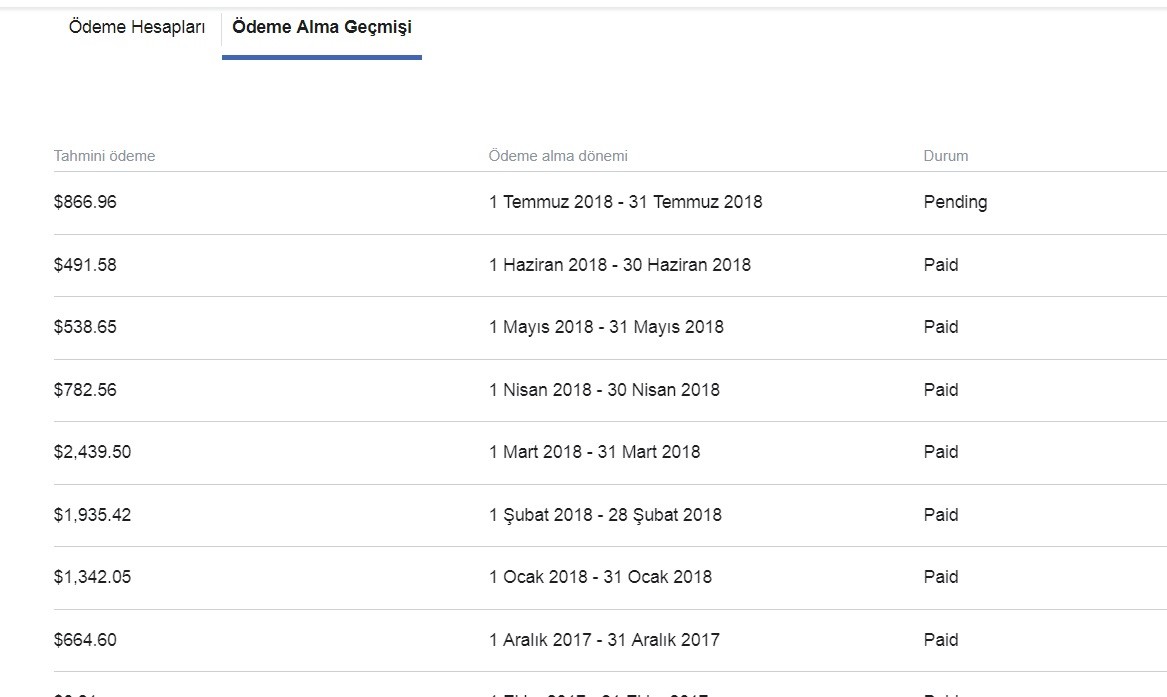The image size is (1167, 697).
Task: Select the 1 Nisan 2018 - 30 Nisan 2018 row
Action: click(x=610, y=390)
